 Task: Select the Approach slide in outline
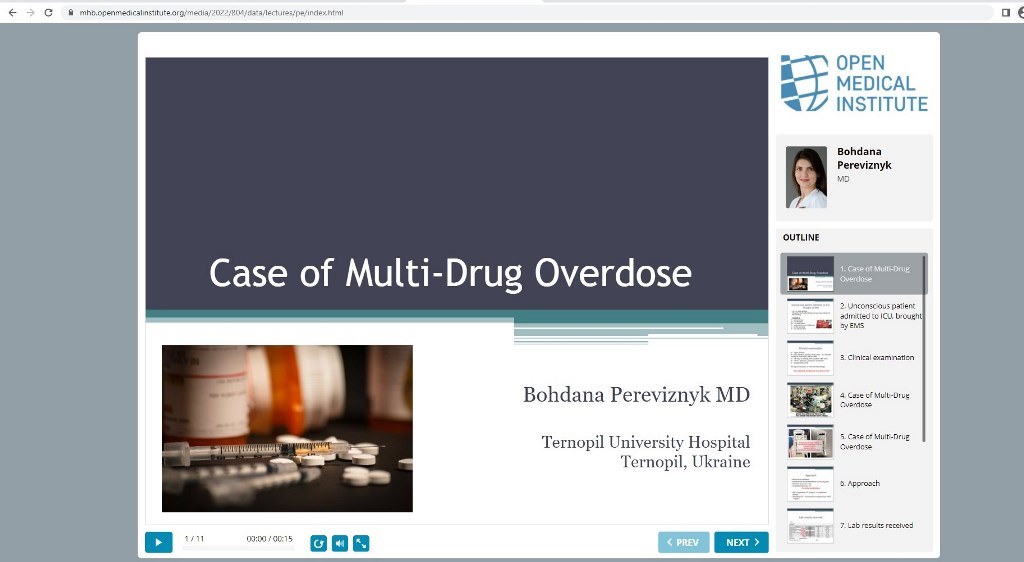(853, 483)
